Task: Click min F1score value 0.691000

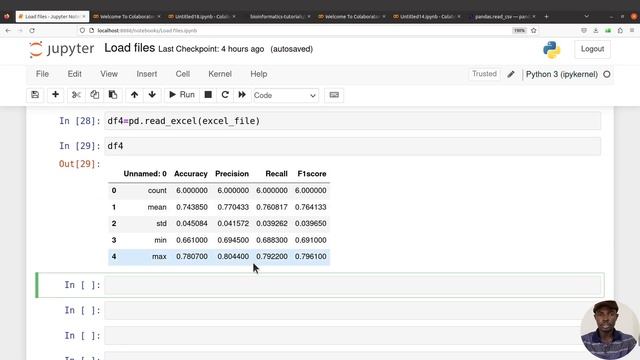Action: point(311,240)
